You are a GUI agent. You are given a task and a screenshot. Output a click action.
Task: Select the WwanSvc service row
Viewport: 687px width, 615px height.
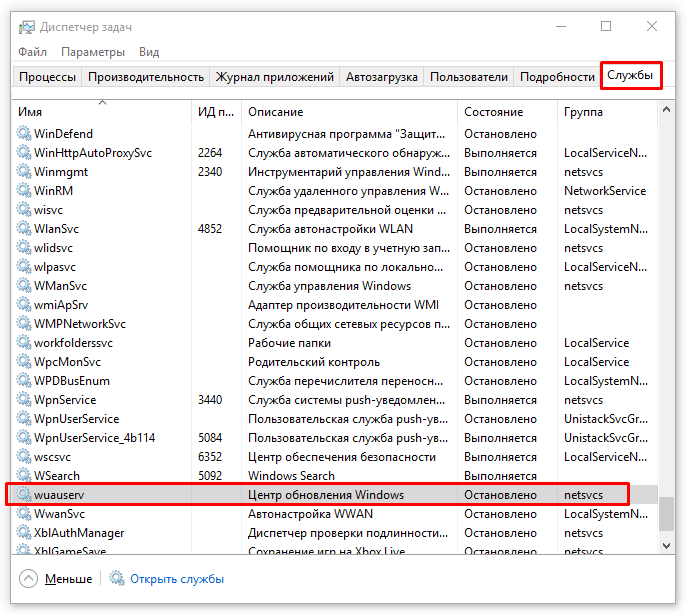tap(300, 514)
